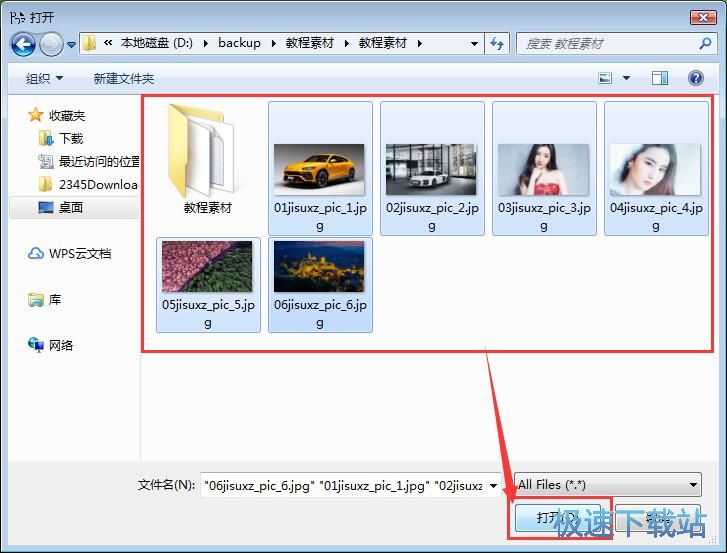Select 库 in navigation pane
Screen dimensions: 727x553
[x=55, y=299]
